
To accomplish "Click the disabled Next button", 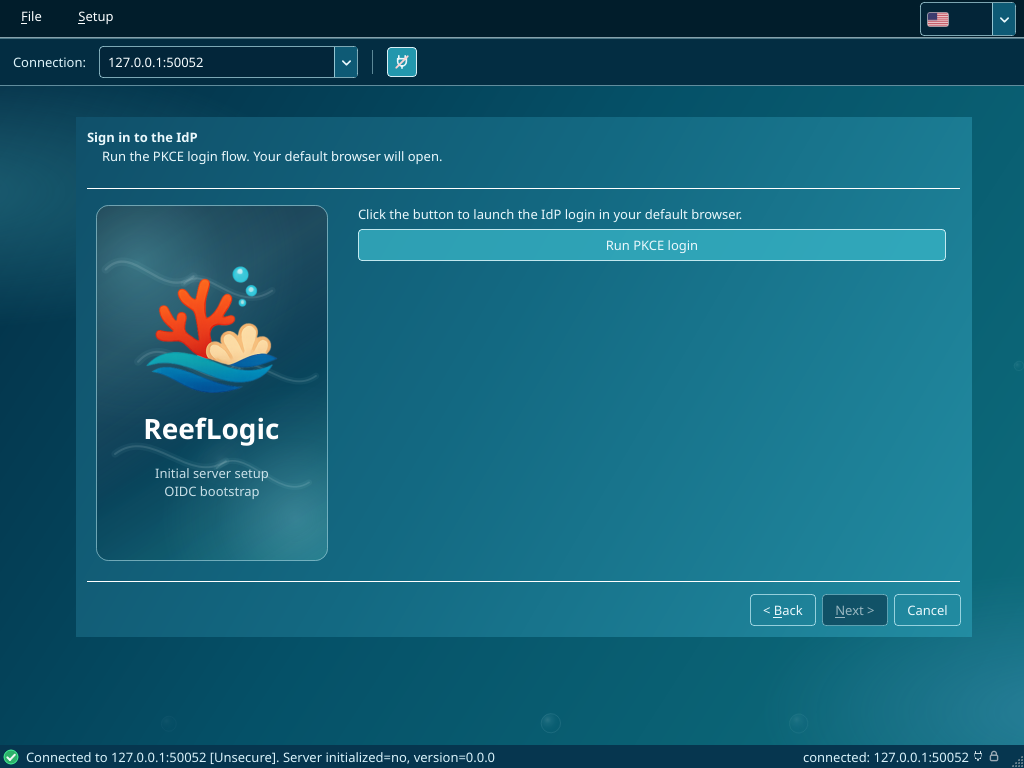I will tap(854, 610).
